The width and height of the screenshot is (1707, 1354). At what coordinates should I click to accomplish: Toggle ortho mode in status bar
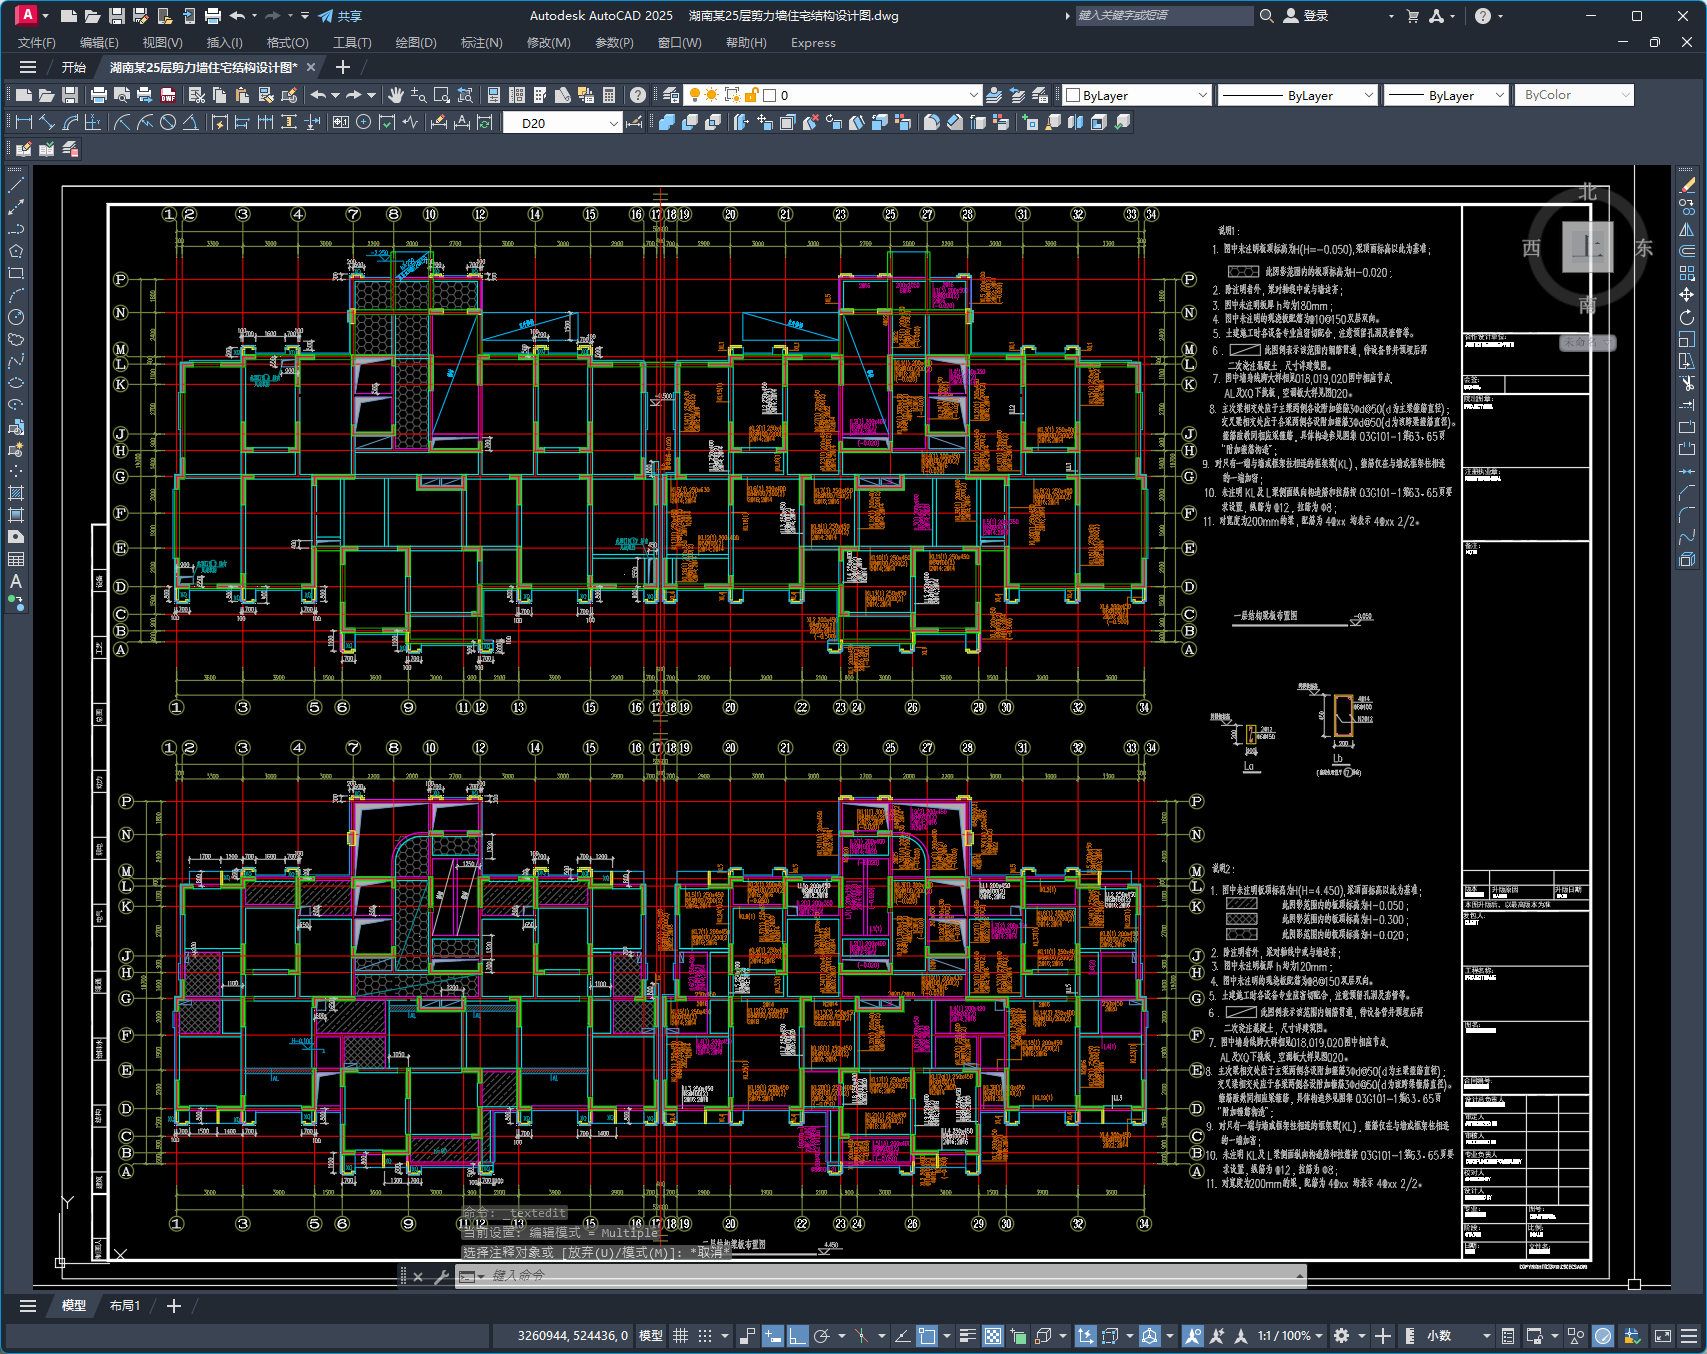[x=797, y=1336]
